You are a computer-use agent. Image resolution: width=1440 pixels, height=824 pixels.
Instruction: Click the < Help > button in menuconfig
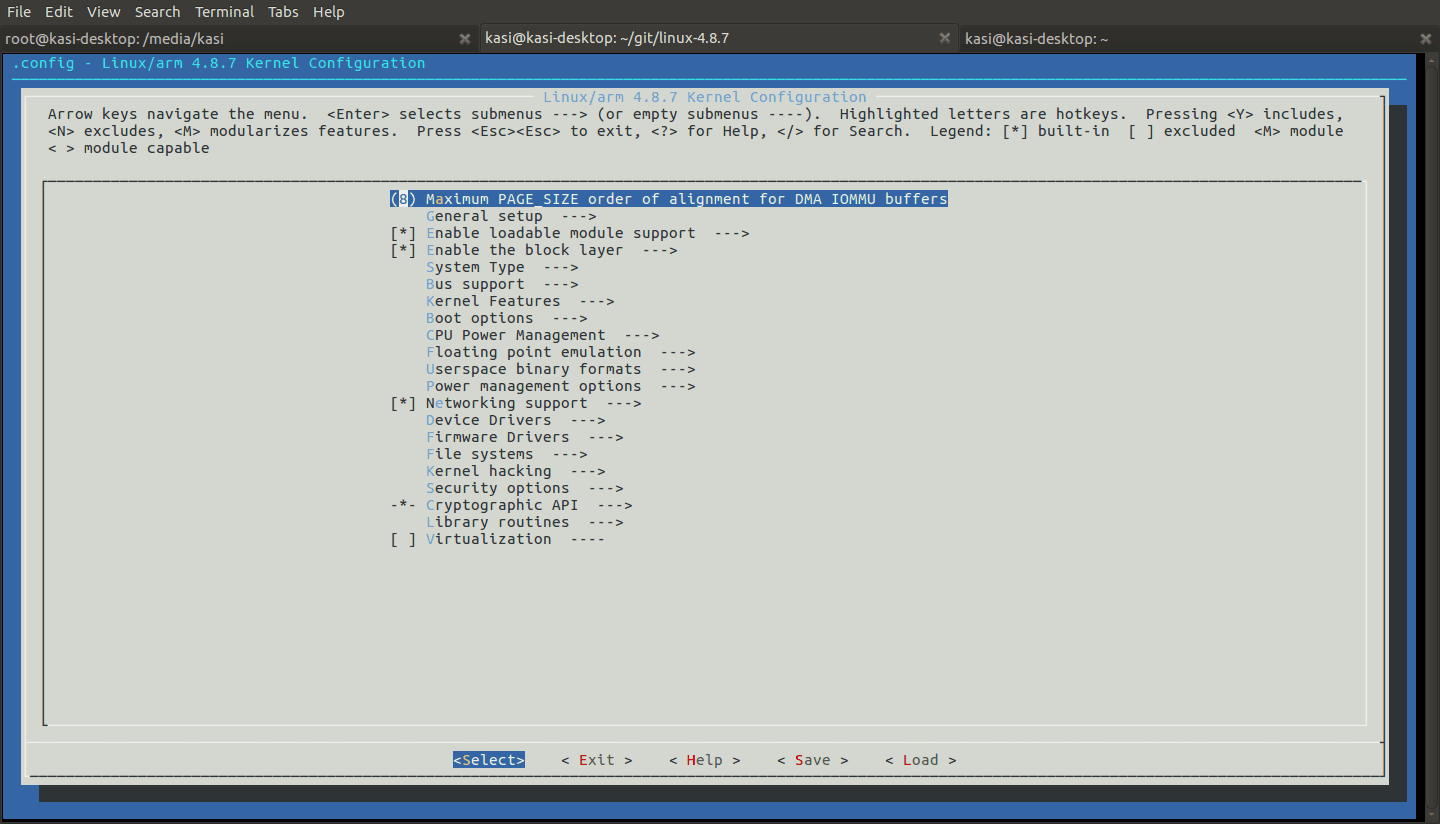pos(704,760)
